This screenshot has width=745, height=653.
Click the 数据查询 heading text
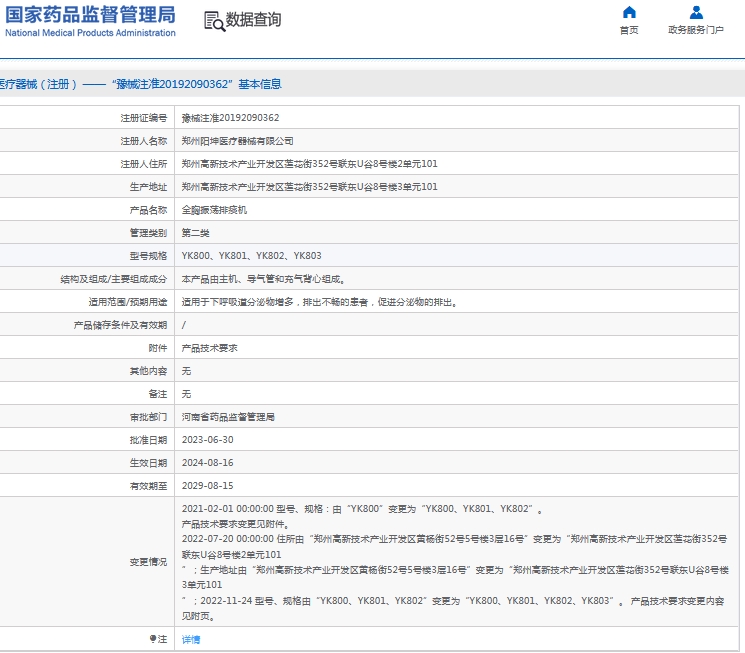coord(253,19)
